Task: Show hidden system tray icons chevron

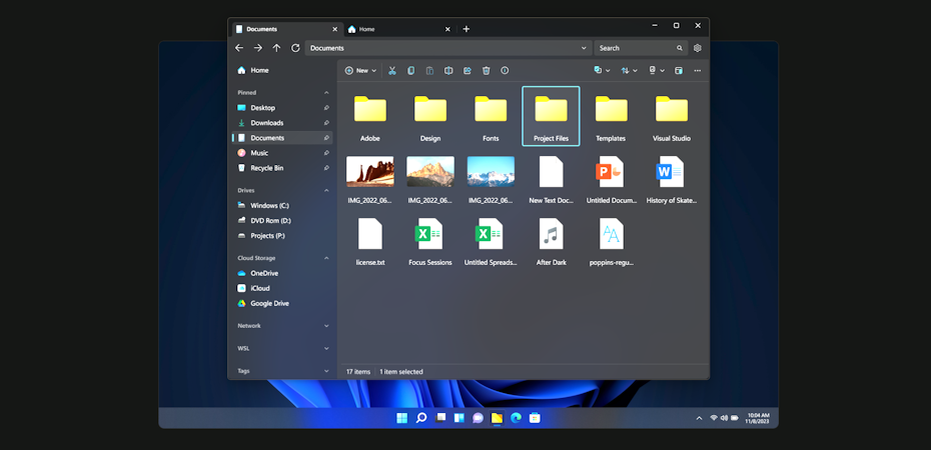Action: pos(699,418)
